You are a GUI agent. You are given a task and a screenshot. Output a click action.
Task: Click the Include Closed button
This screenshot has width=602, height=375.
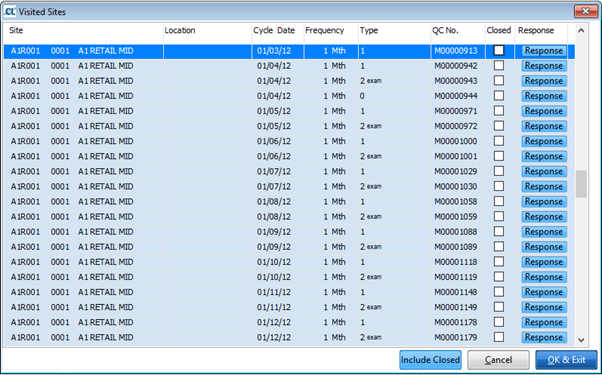point(430,360)
